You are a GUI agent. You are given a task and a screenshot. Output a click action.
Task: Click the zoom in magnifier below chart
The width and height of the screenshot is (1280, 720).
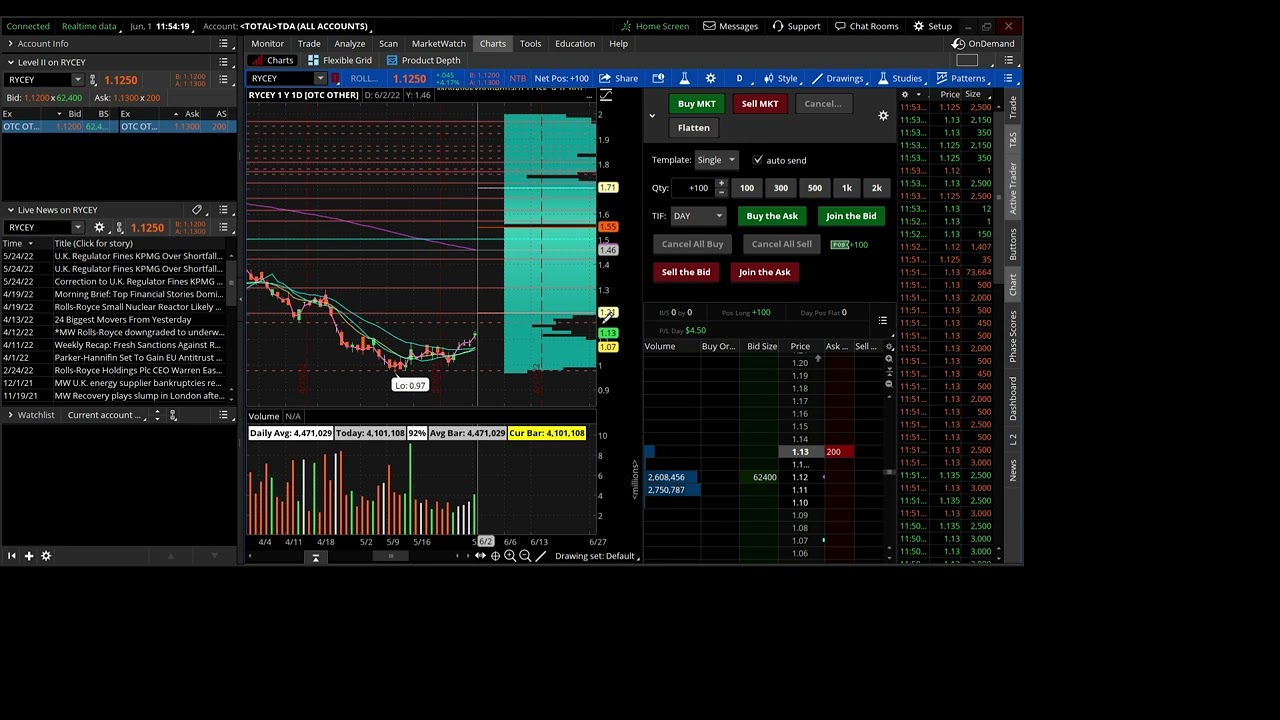pyautogui.click(x=510, y=556)
